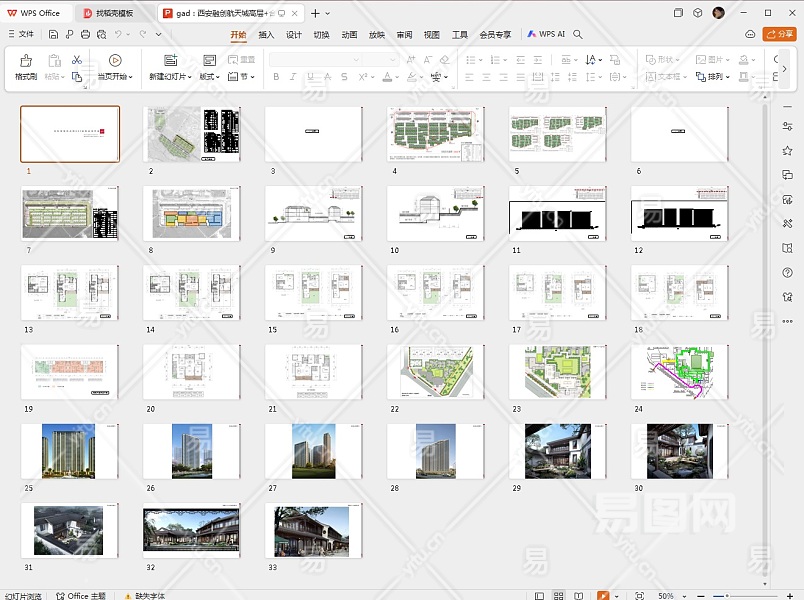Click the save icon in quick access toolbar
The width and height of the screenshot is (804, 600).
54,34
